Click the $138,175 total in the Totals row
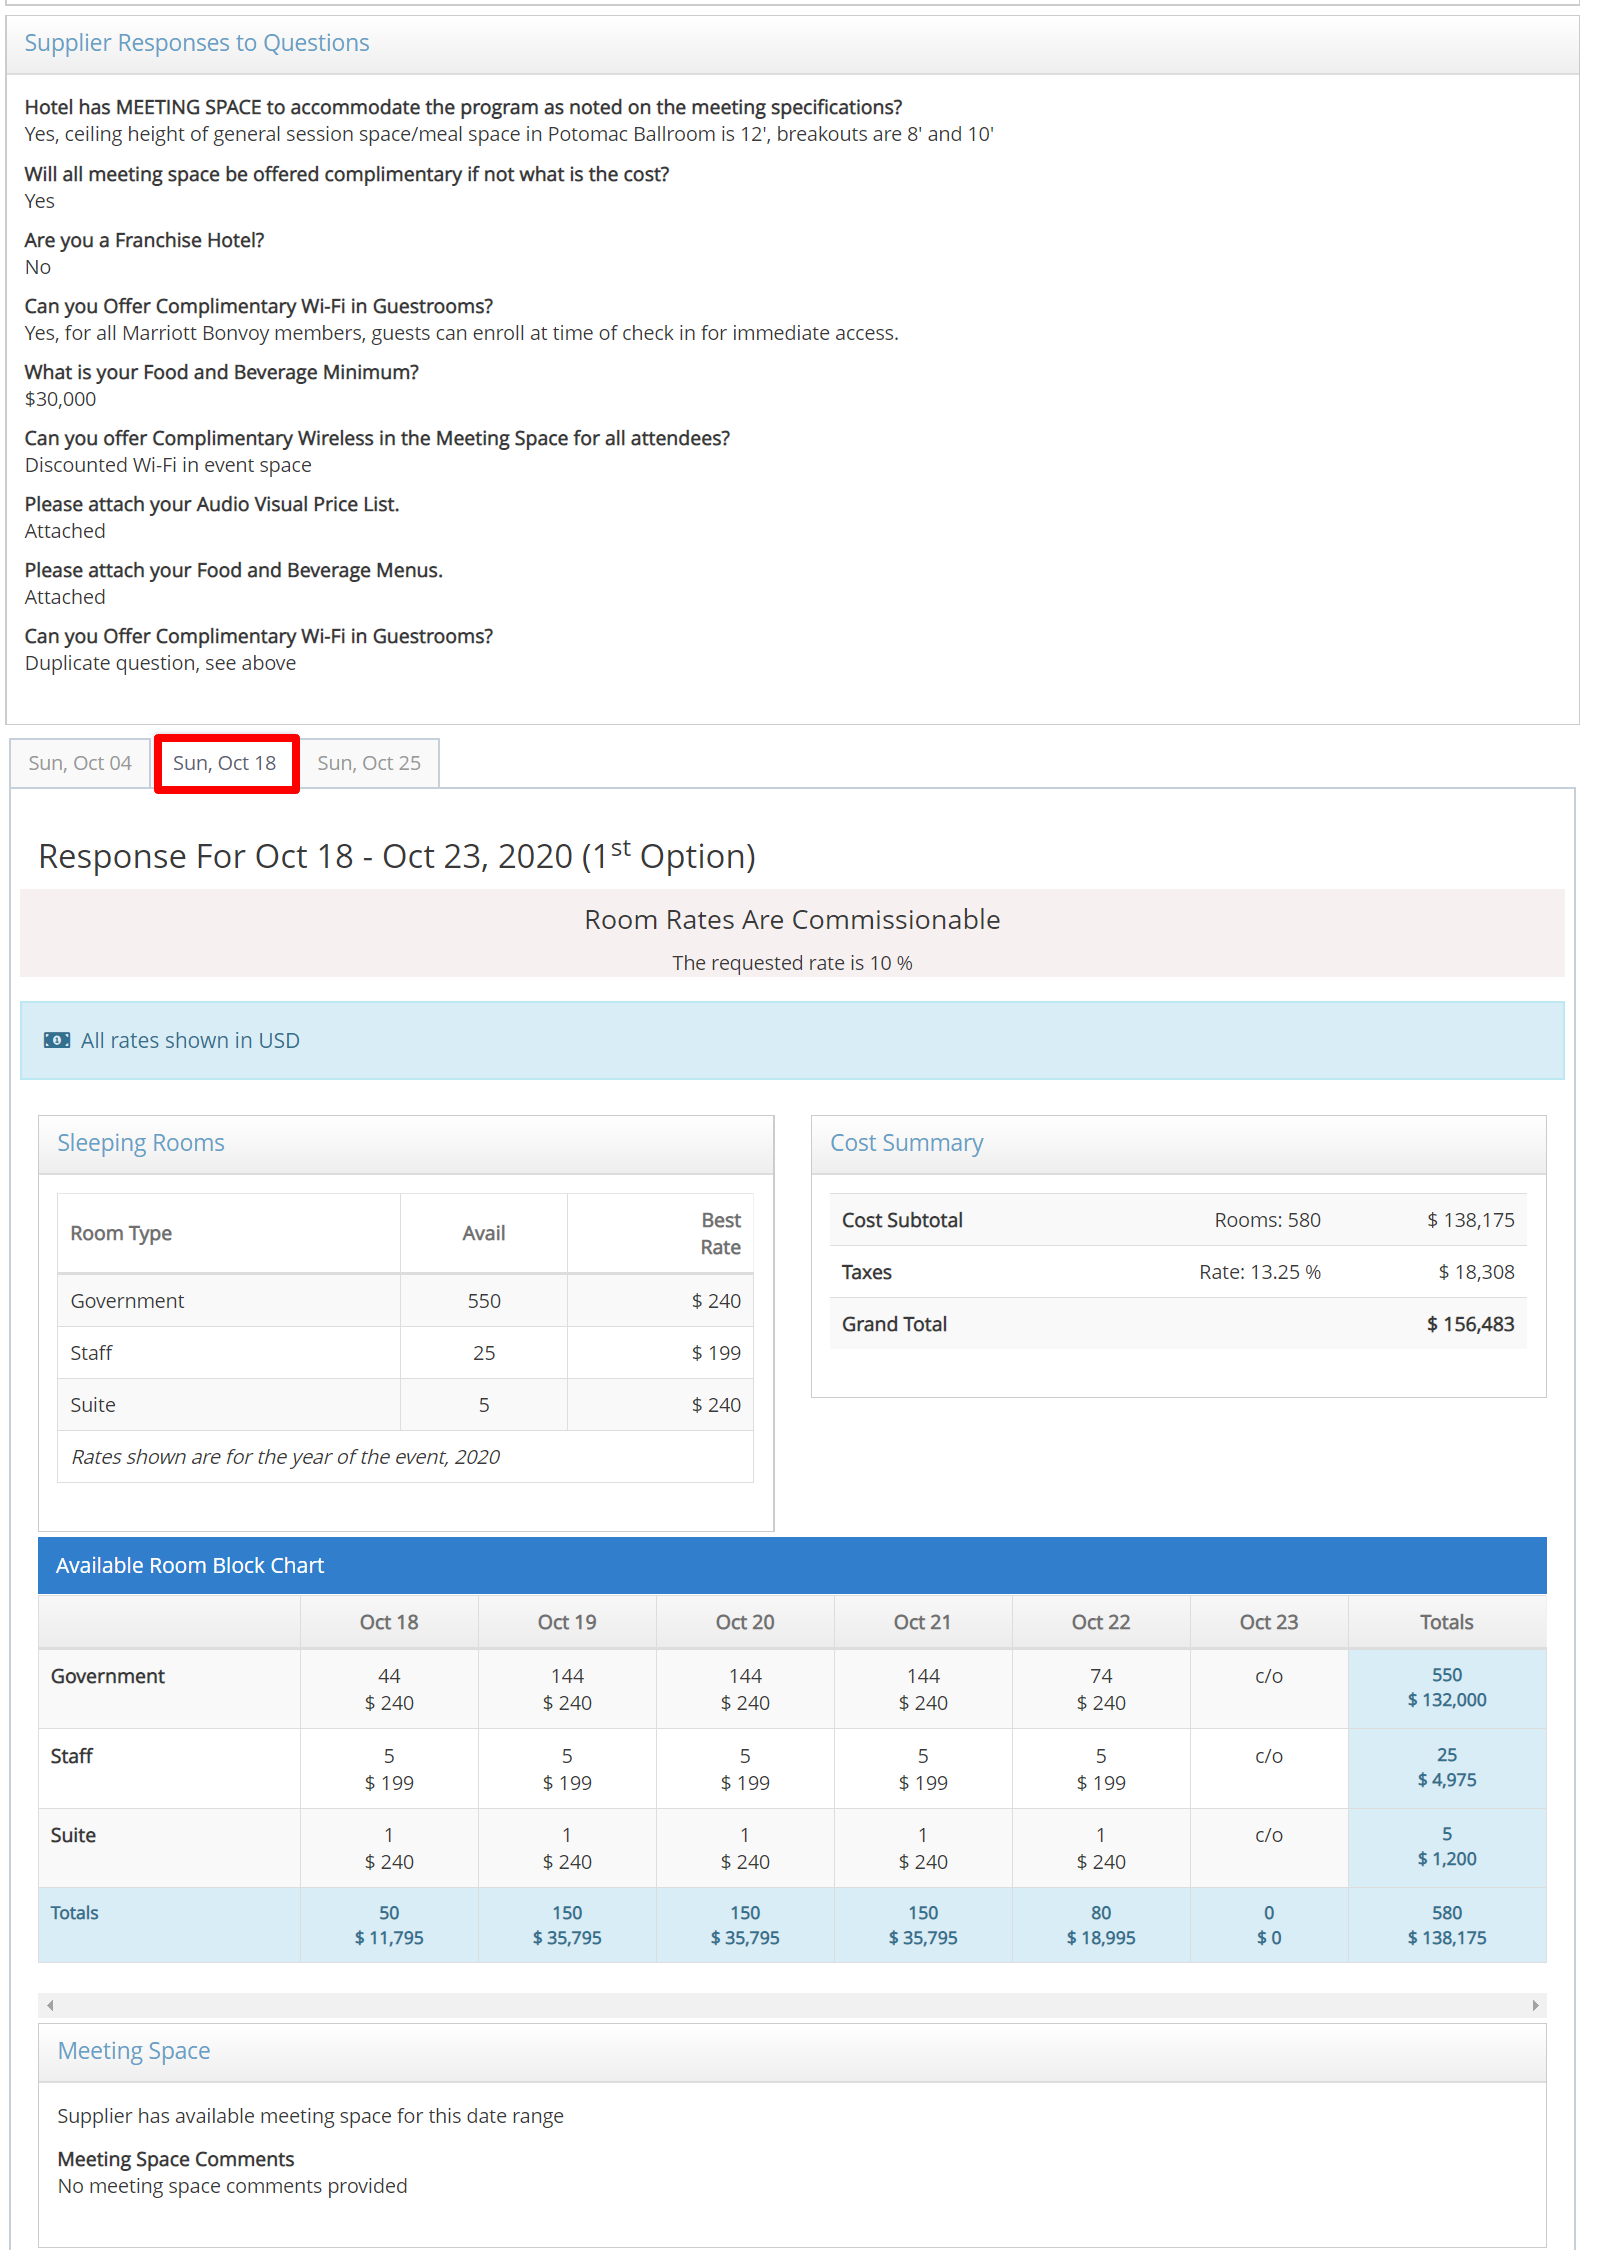Image resolution: width=1608 pixels, height=2250 pixels. 1446,1938
